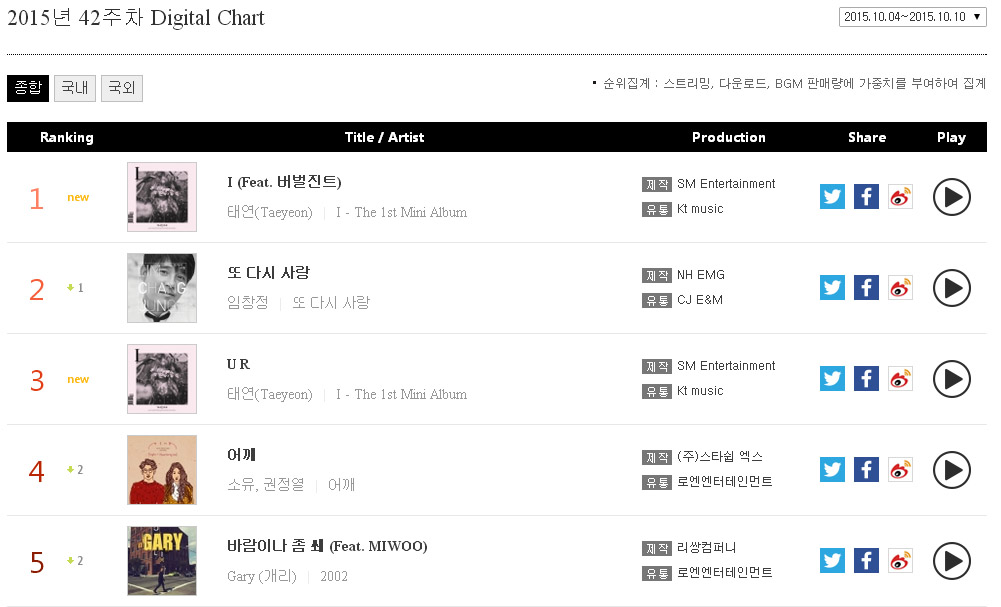Viewport: 1001px width, 607px height.
Task: Switch to the 국외 tab
Action: click(x=121, y=88)
